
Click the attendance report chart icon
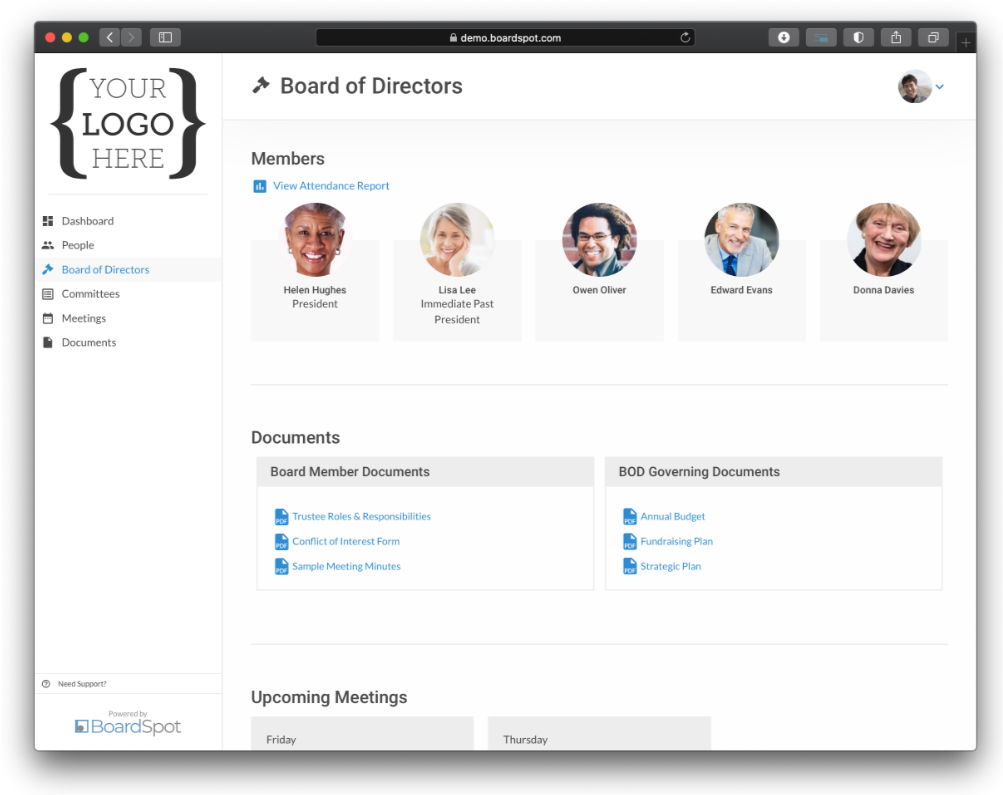tap(260, 186)
